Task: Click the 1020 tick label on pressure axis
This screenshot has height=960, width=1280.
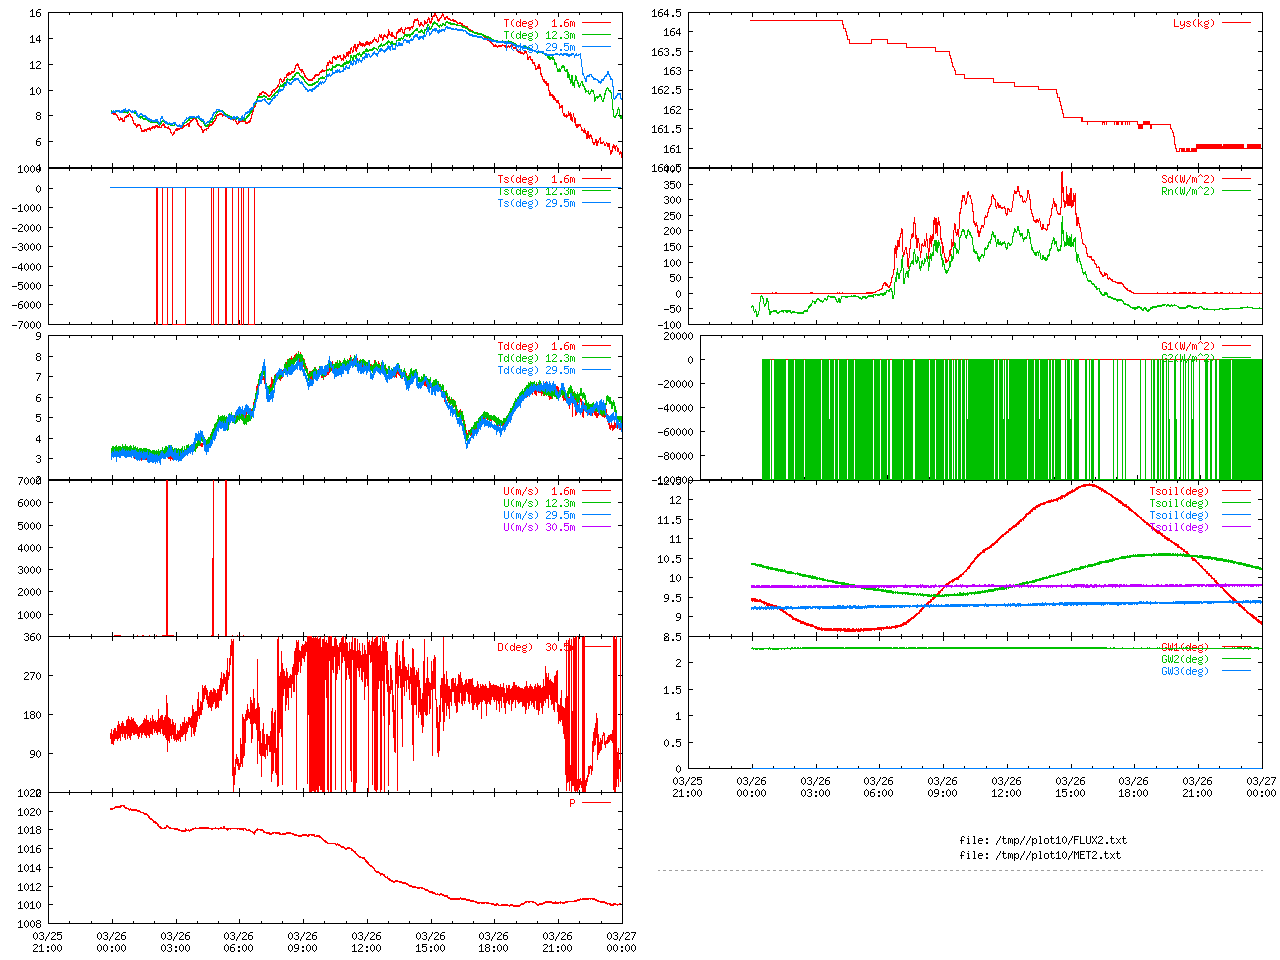Action: pos(30,812)
